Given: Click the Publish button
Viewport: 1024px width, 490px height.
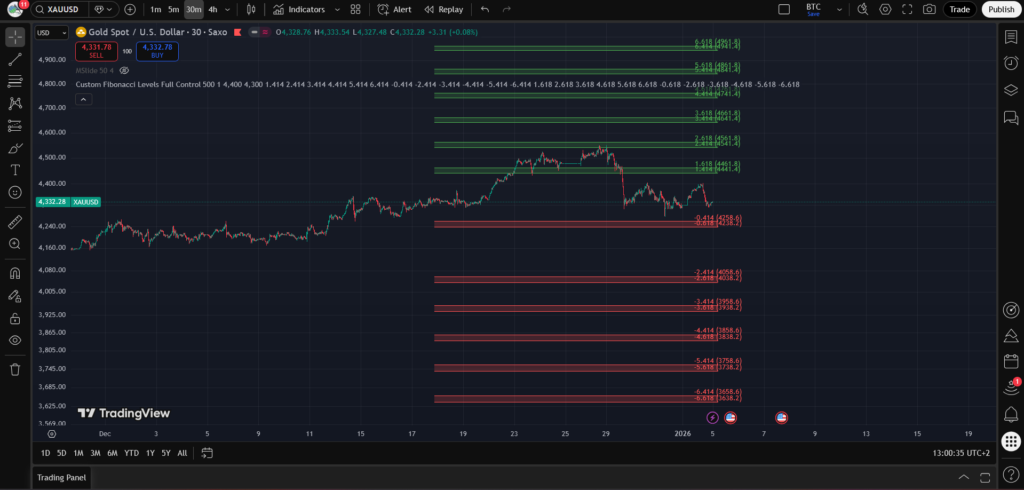Looking at the screenshot, I should coord(999,9).
